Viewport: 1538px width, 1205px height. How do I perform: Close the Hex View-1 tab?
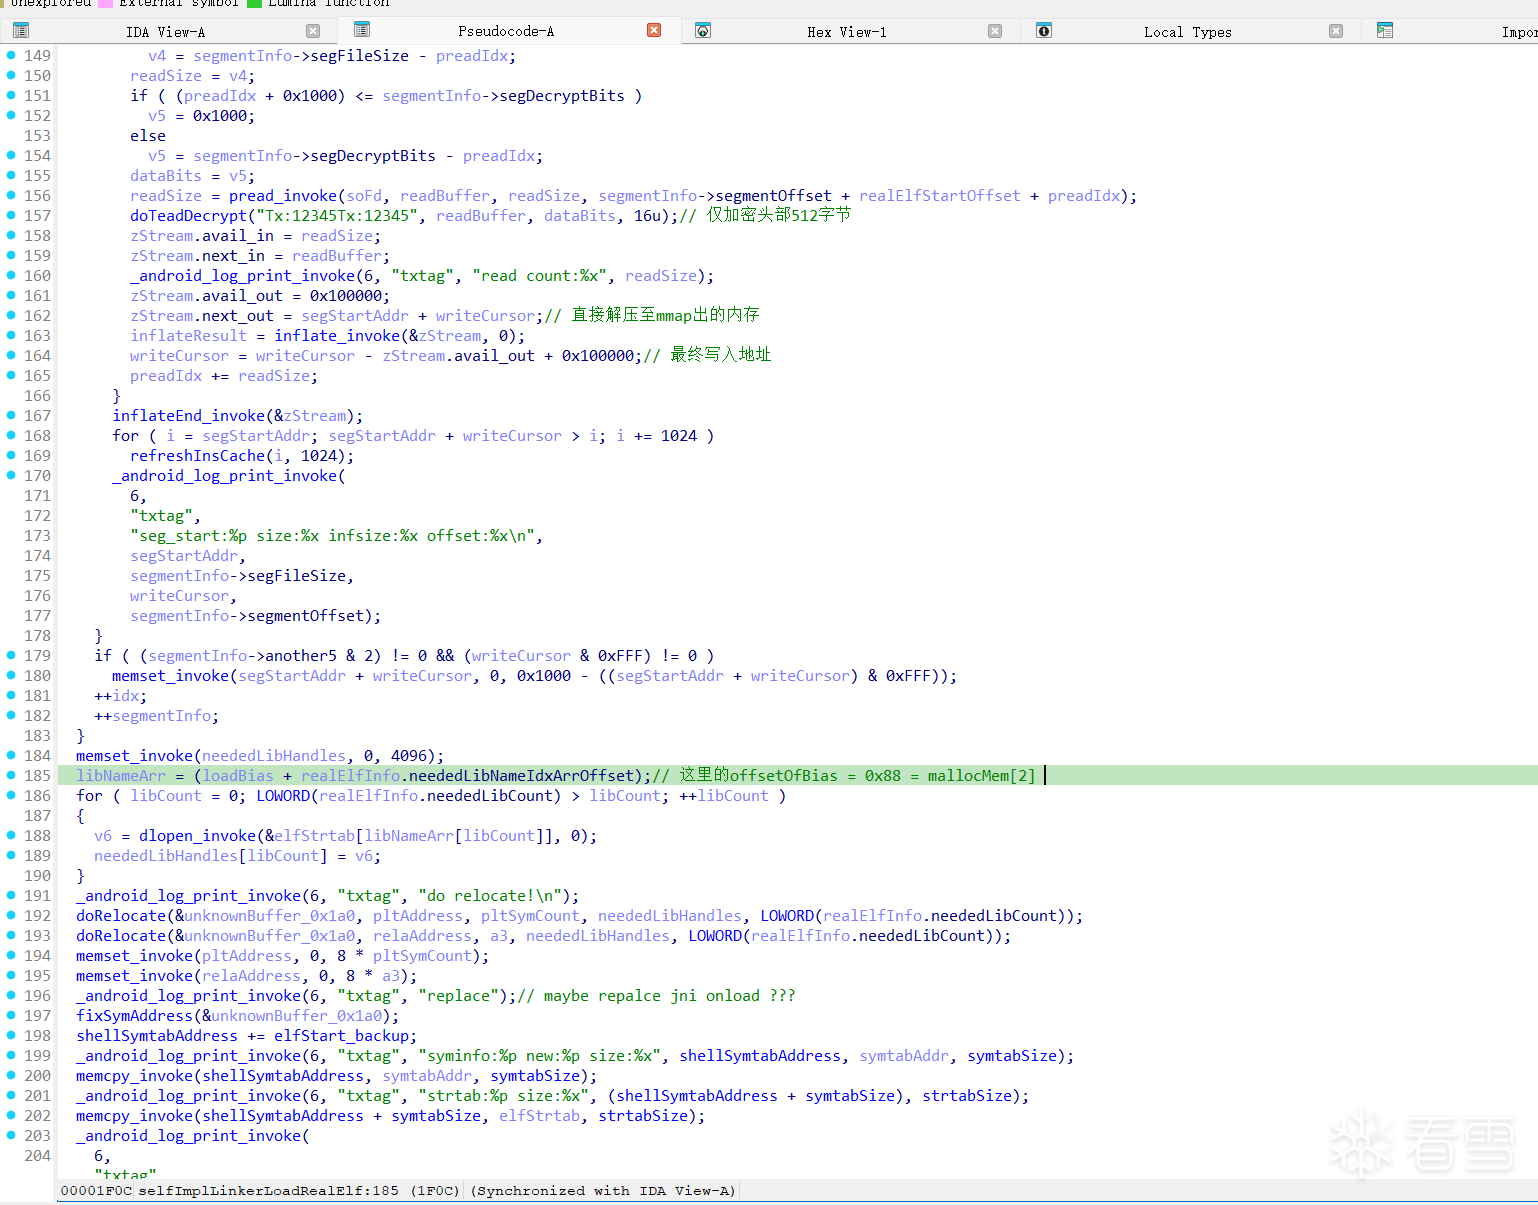pos(995,31)
